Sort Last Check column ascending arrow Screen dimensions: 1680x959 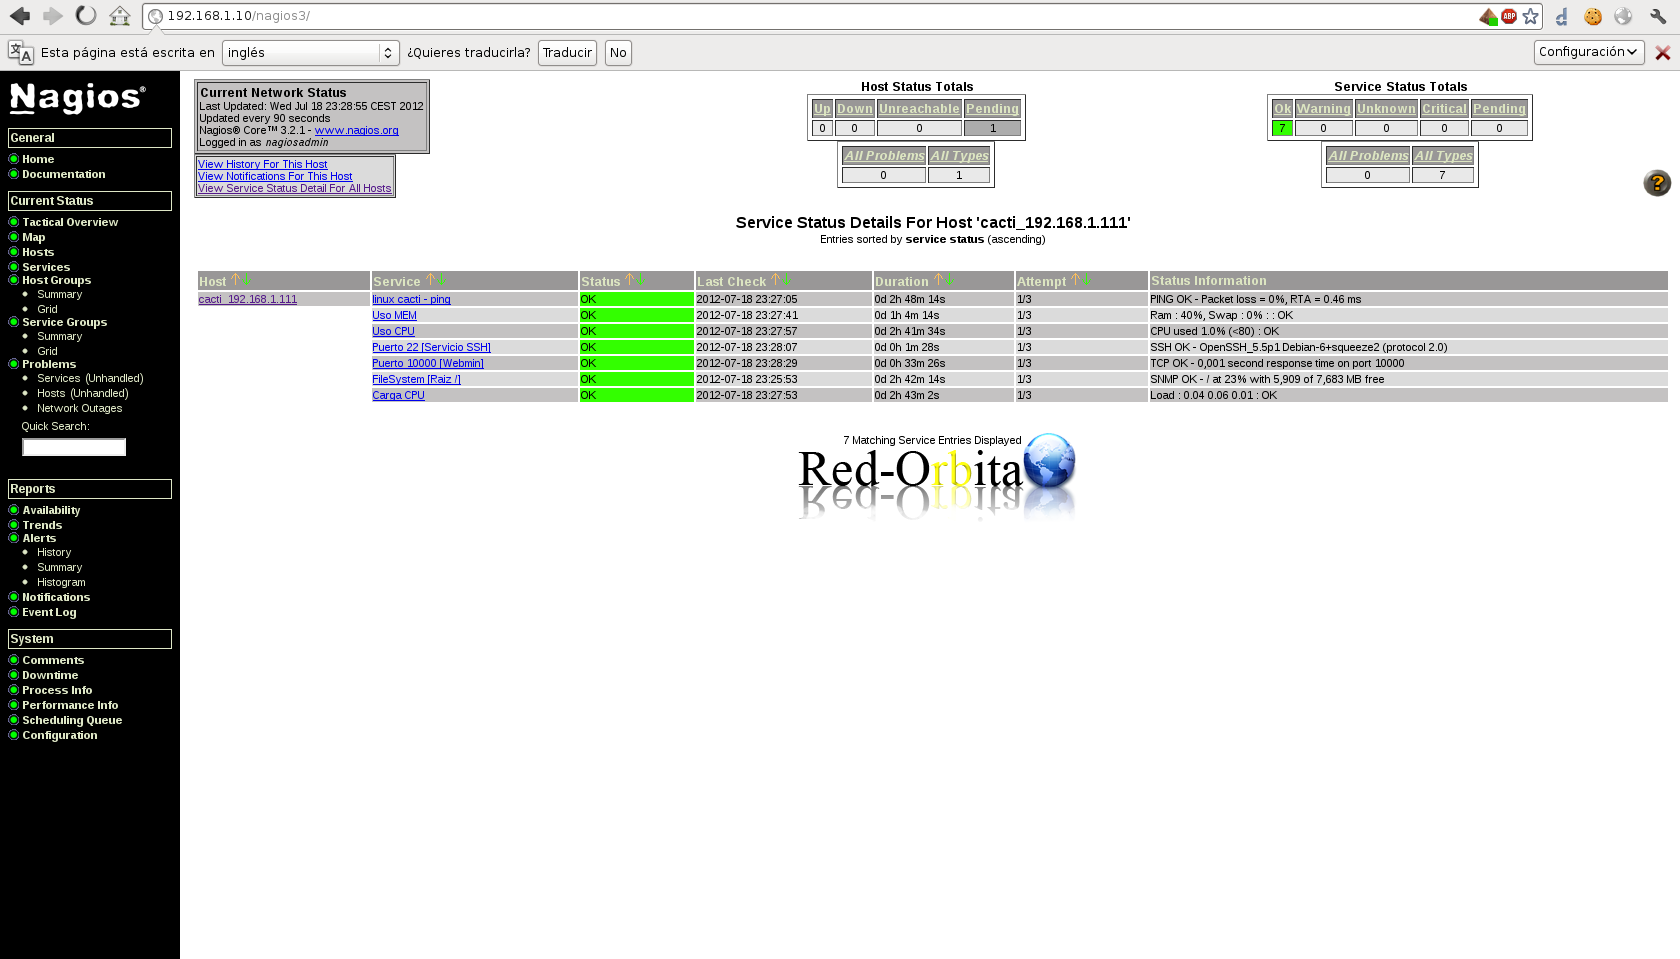pos(775,280)
